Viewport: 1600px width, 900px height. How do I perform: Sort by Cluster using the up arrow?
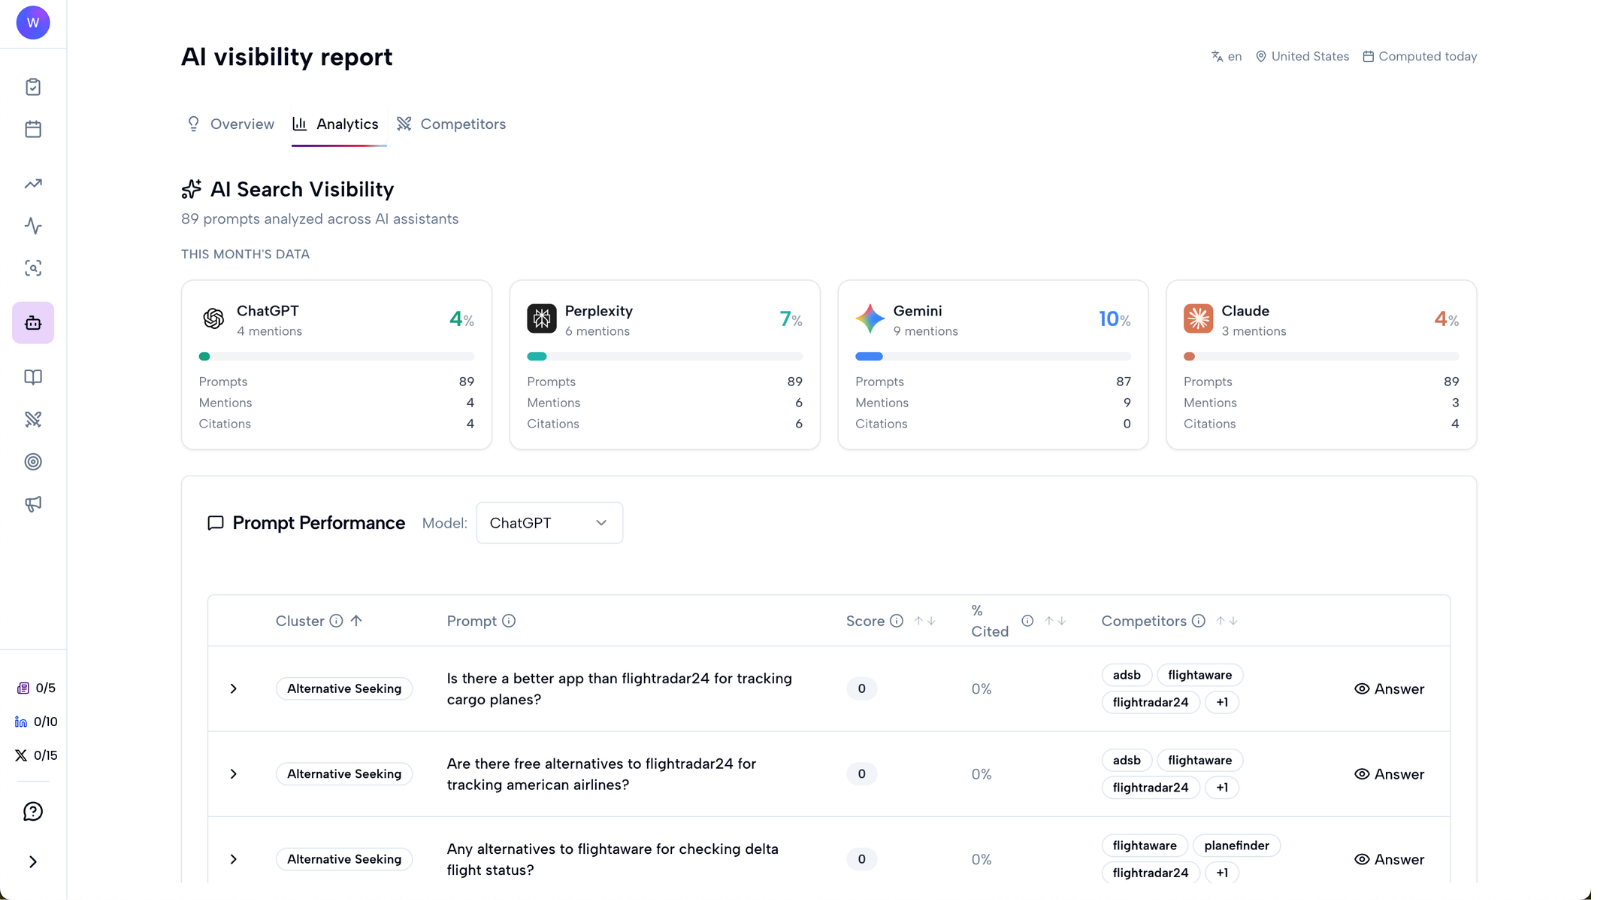point(356,621)
